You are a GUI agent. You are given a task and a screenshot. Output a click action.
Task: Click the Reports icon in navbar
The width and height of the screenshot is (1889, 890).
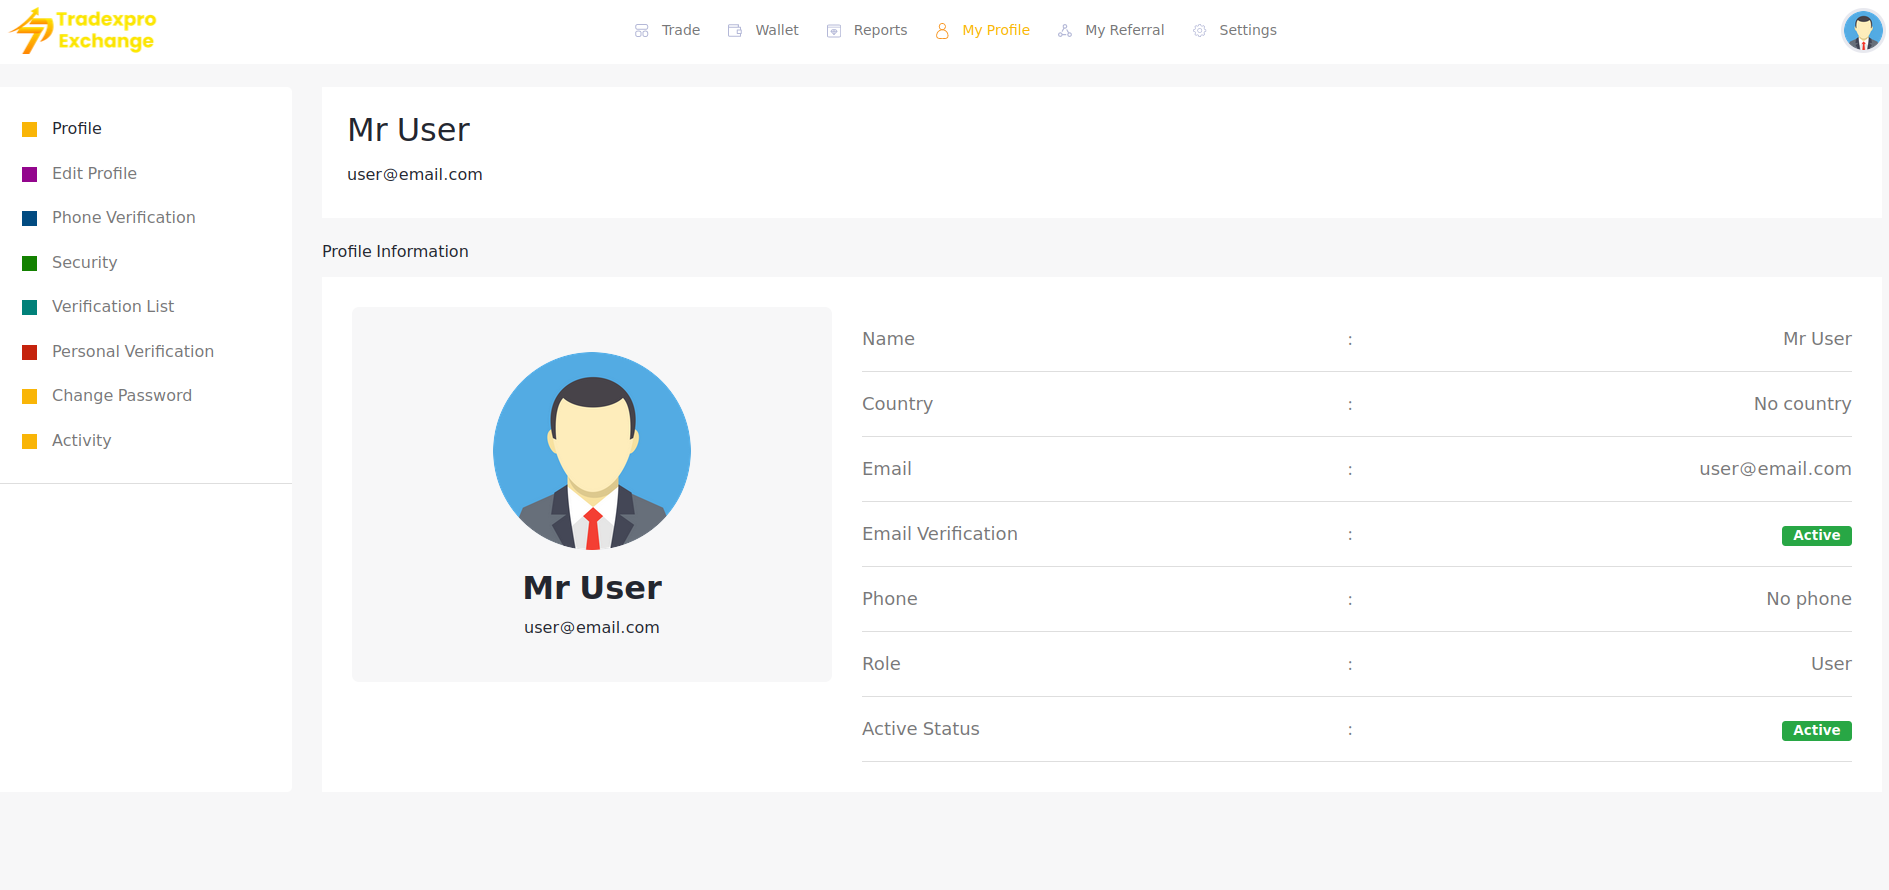click(x=834, y=31)
